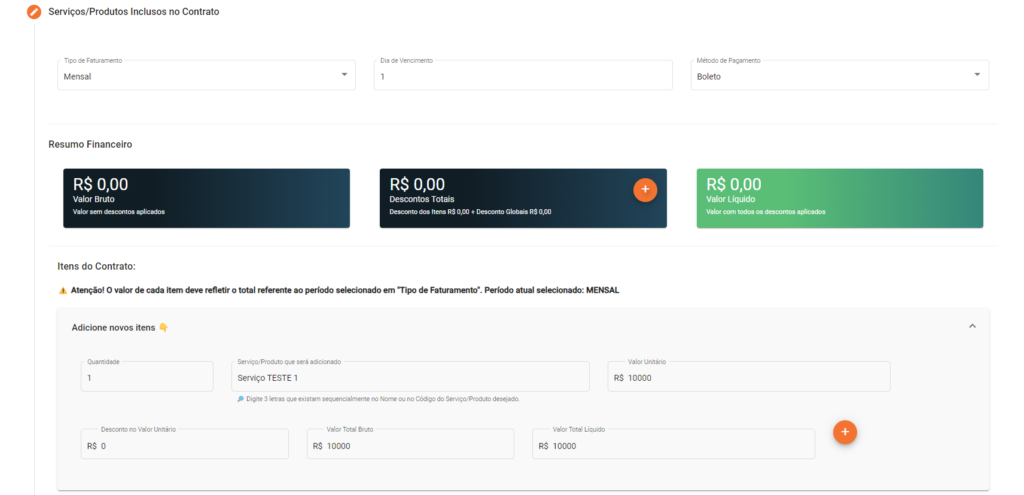This screenshot has width=1024, height=495.
Task: Collapse the Adicione novos itens panel chevron
Action: (972, 326)
